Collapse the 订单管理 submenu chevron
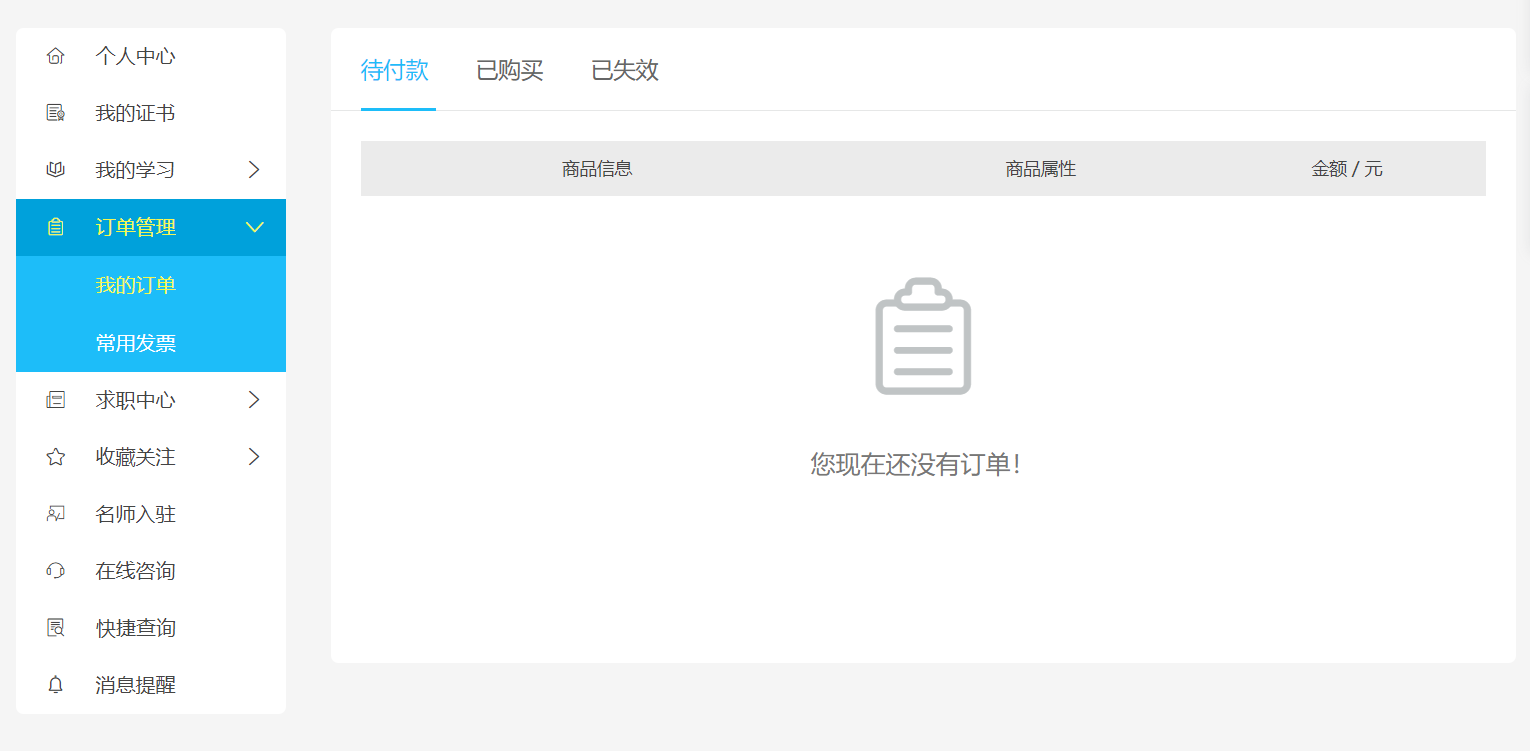Image resolution: width=1530 pixels, height=751 pixels. coord(254,227)
